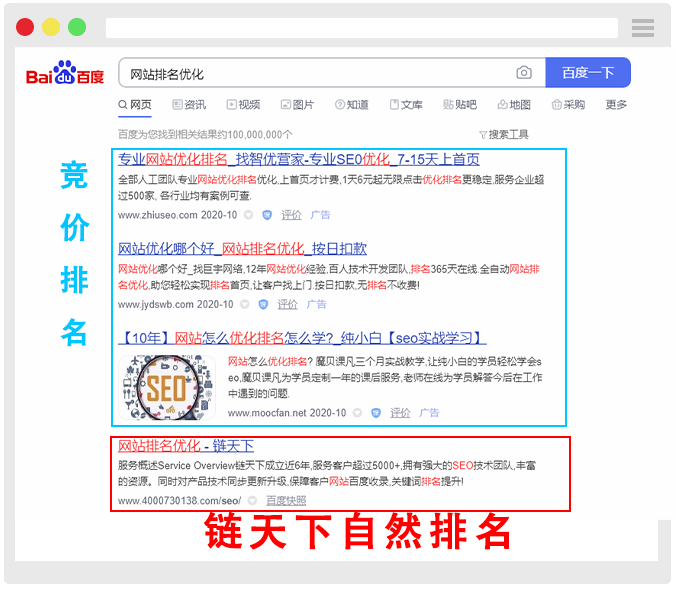Click 评价 on the zhiuseo.com result
Screen dimensions: 676x590
291,215
